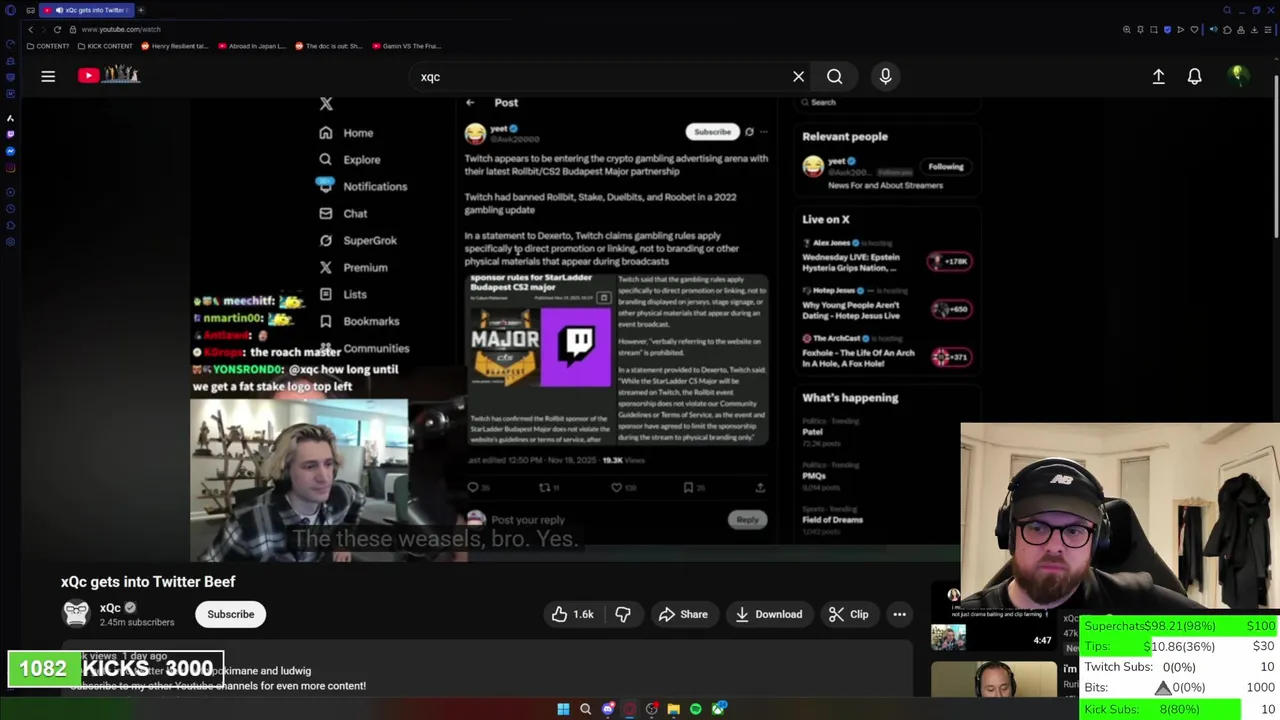The height and width of the screenshot is (720, 1280).
Task: Open the extensions cube icon
Action: click(x=1227, y=30)
